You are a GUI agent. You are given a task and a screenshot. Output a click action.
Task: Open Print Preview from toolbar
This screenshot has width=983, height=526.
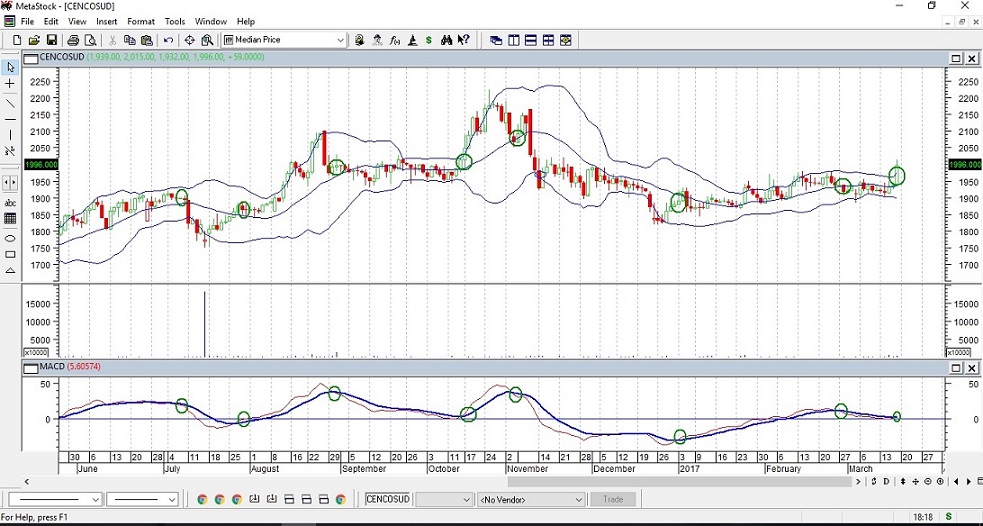coord(90,40)
